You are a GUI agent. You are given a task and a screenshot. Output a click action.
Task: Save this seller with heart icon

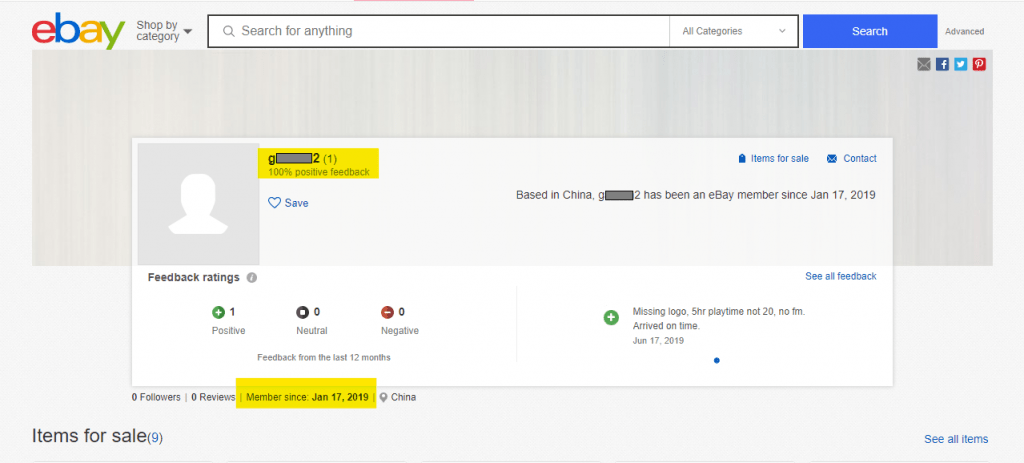click(288, 203)
